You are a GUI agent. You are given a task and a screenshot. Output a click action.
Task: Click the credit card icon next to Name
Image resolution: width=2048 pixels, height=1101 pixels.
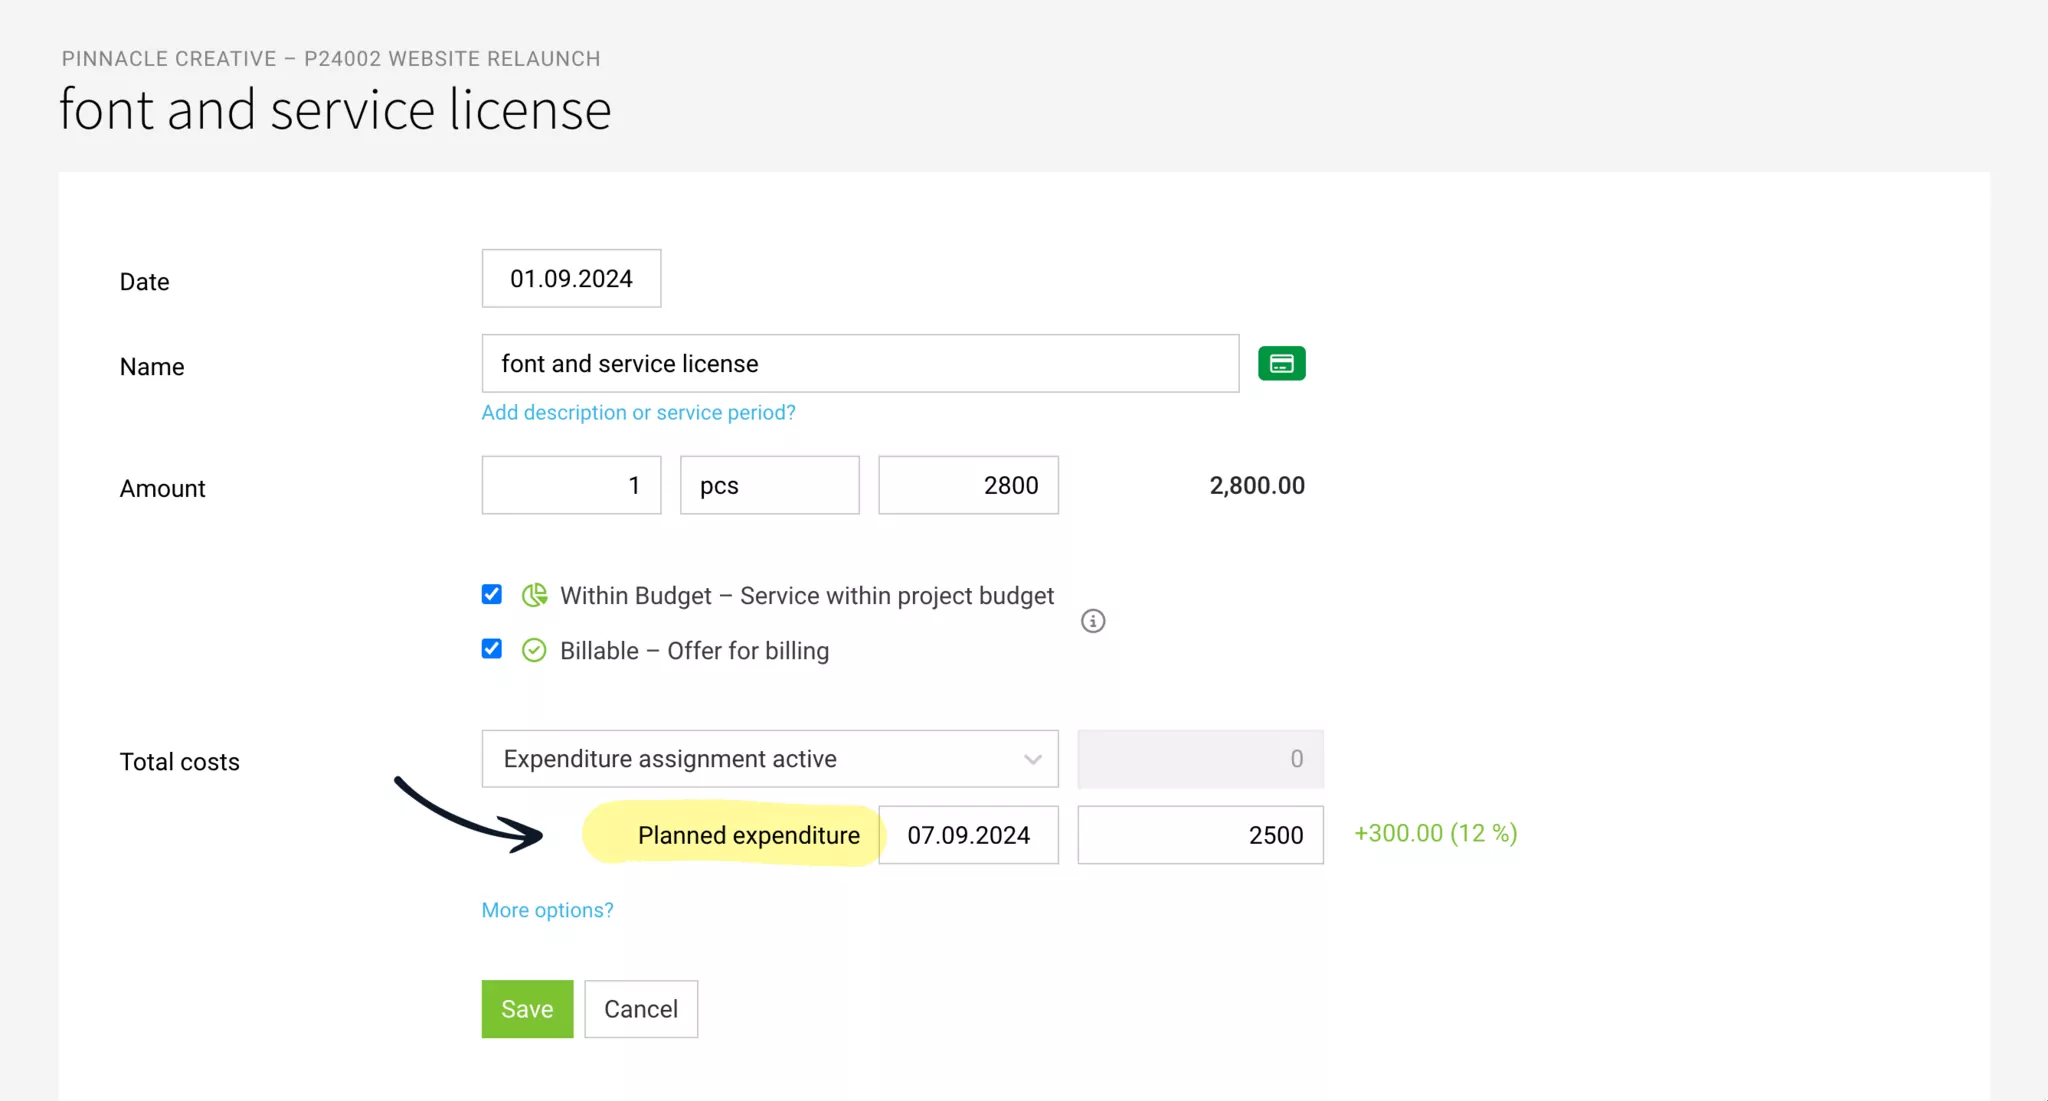tap(1281, 362)
